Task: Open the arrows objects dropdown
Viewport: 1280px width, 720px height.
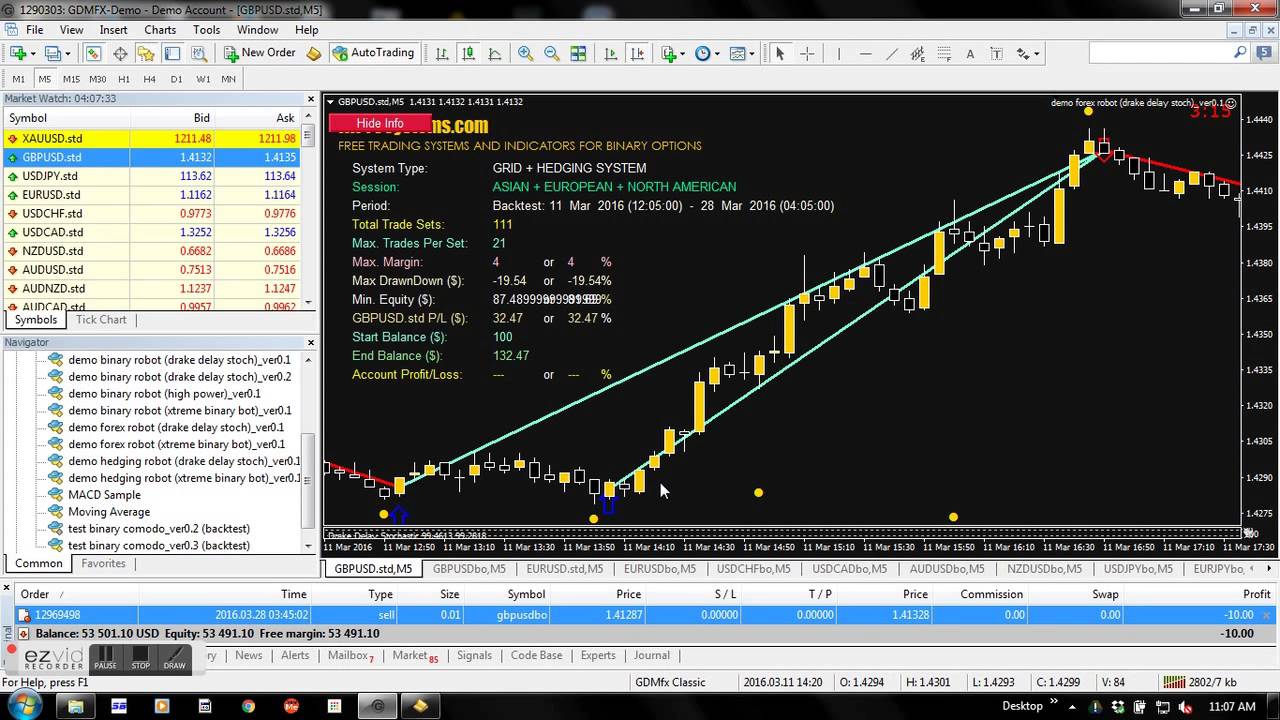Action: click(1029, 53)
